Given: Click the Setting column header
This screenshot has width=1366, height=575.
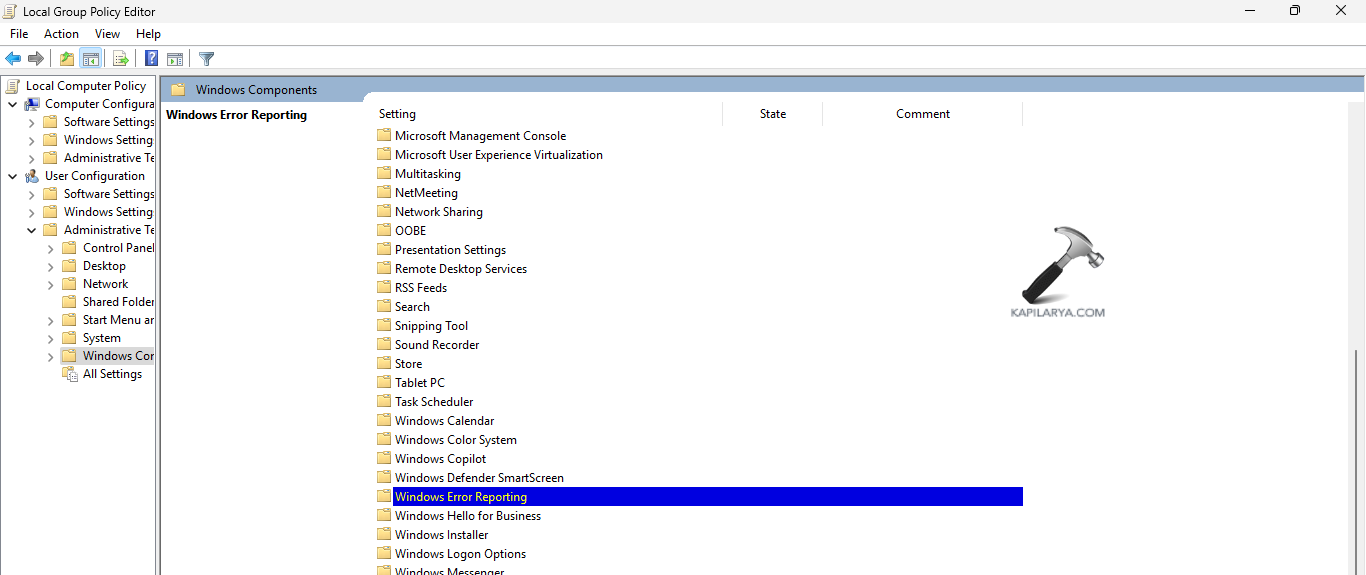Looking at the screenshot, I should (398, 114).
